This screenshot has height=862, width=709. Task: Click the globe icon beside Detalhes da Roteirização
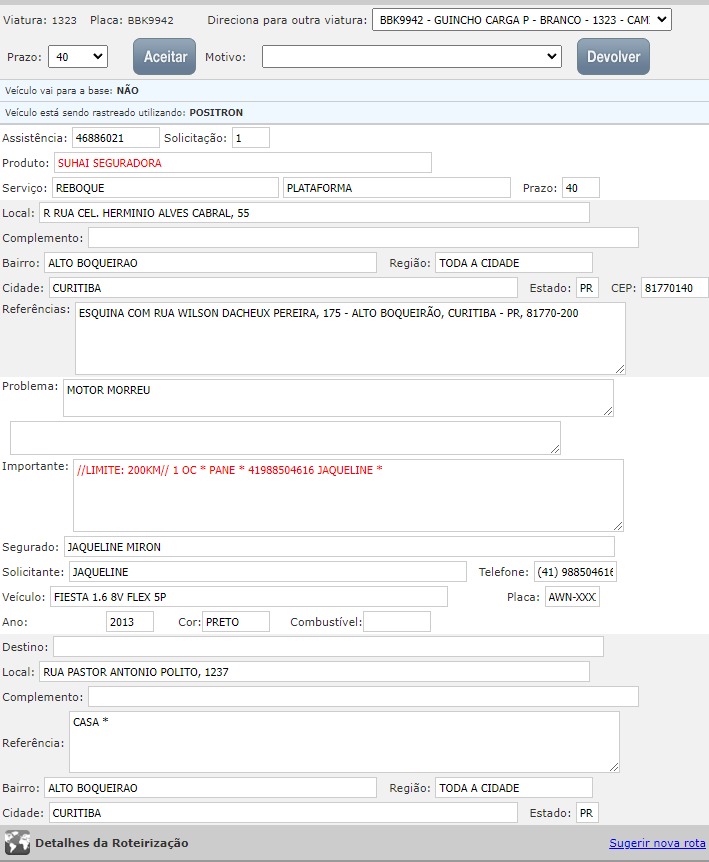pos(17,842)
